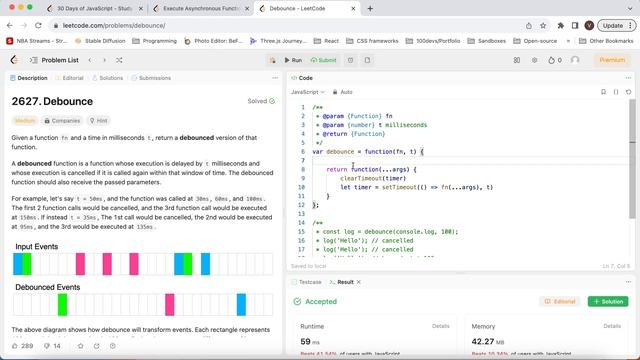Open the JavaScript language dropdown
The height and width of the screenshot is (360, 640).
click(x=308, y=92)
